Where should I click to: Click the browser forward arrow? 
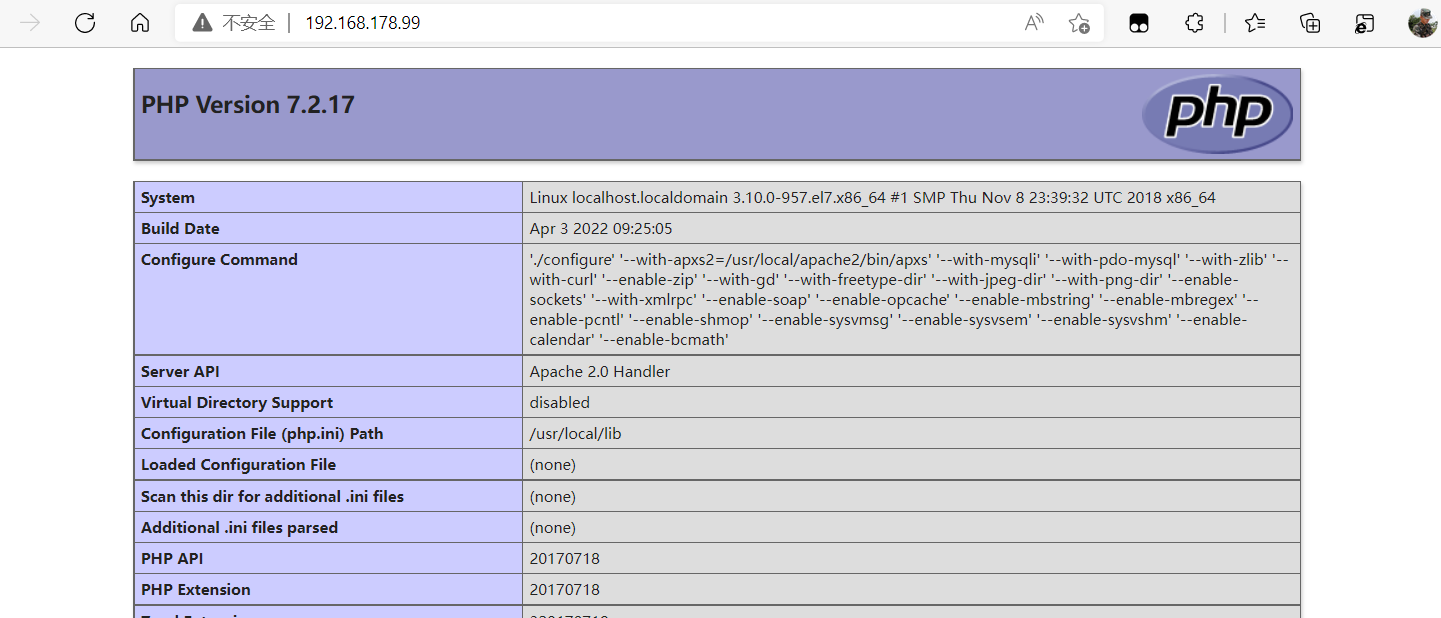pyautogui.click(x=30, y=23)
